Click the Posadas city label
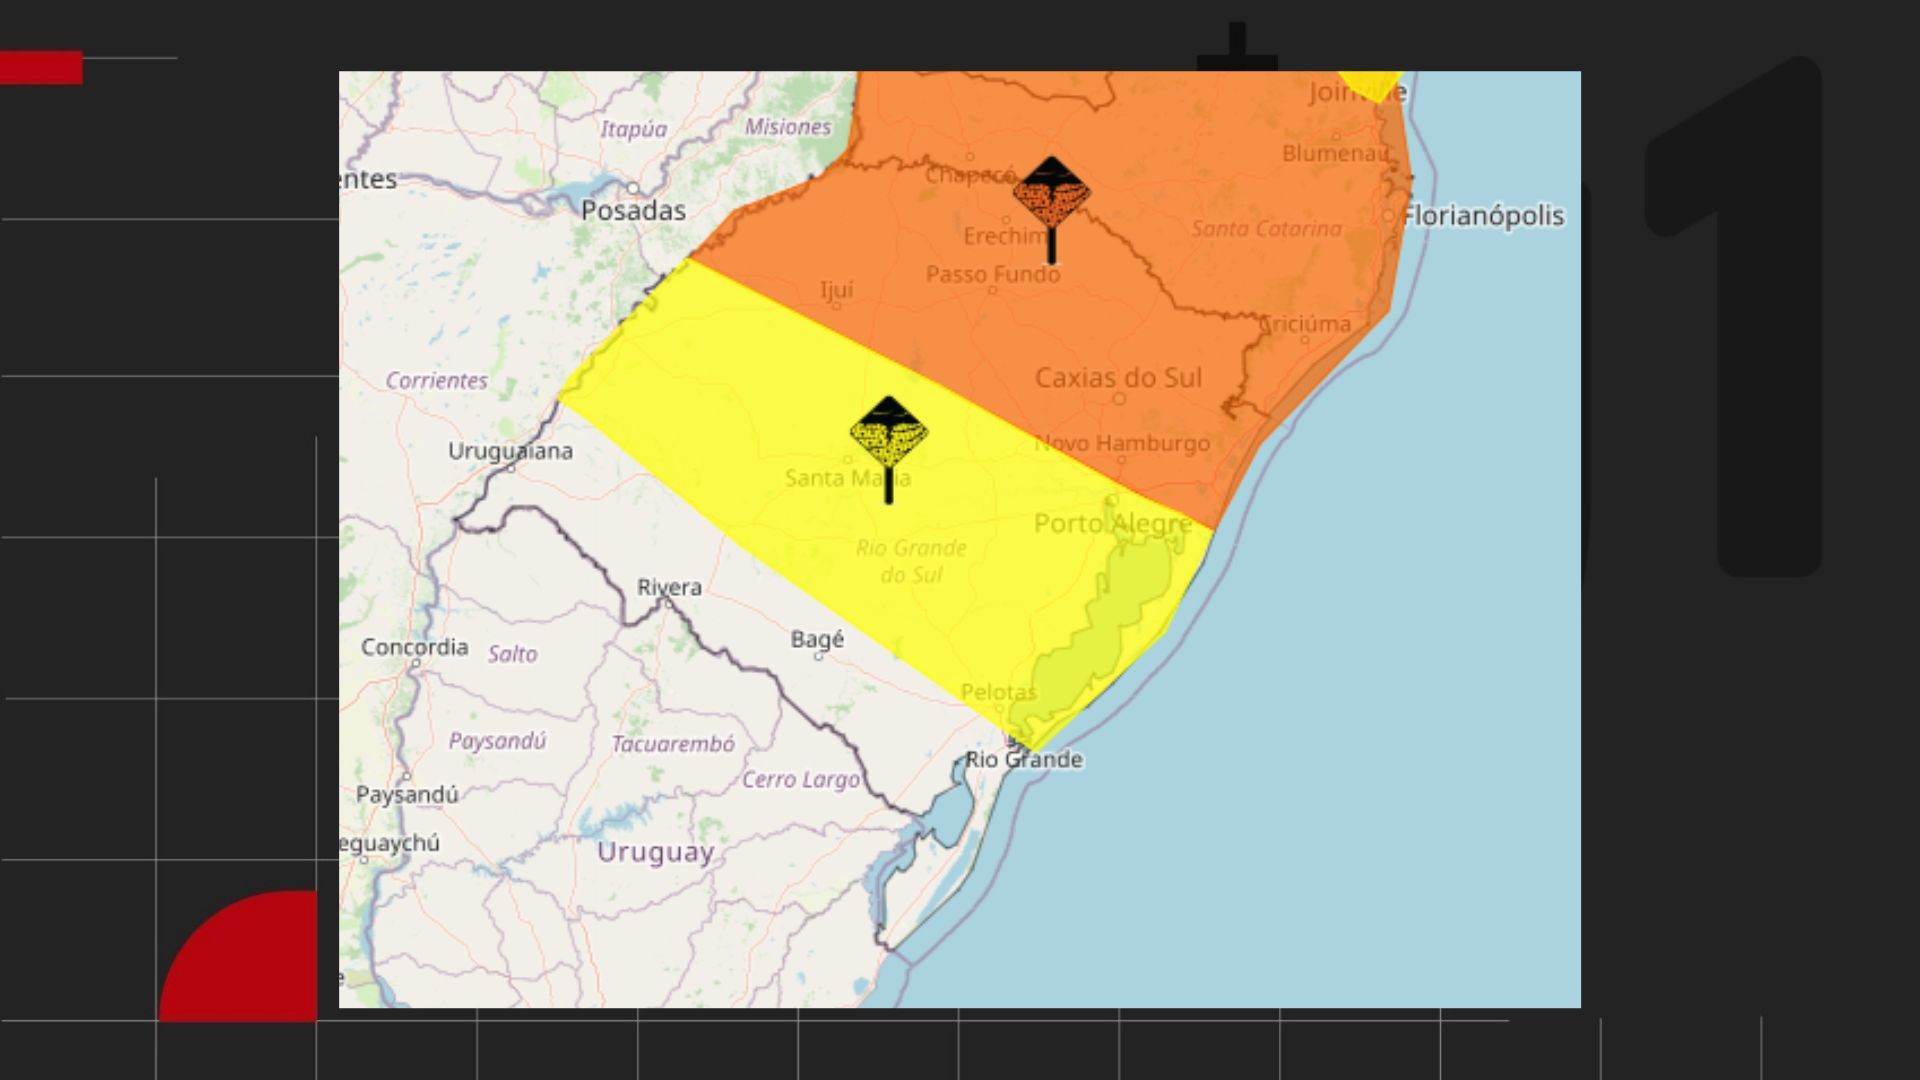1920x1080 pixels. click(633, 211)
